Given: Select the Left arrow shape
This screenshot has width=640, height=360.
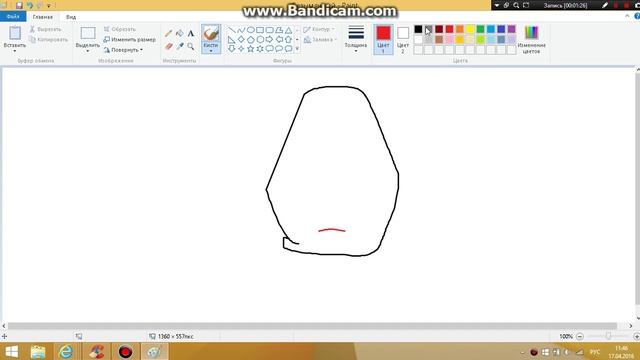Looking at the screenshot, I should coord(279,40).
